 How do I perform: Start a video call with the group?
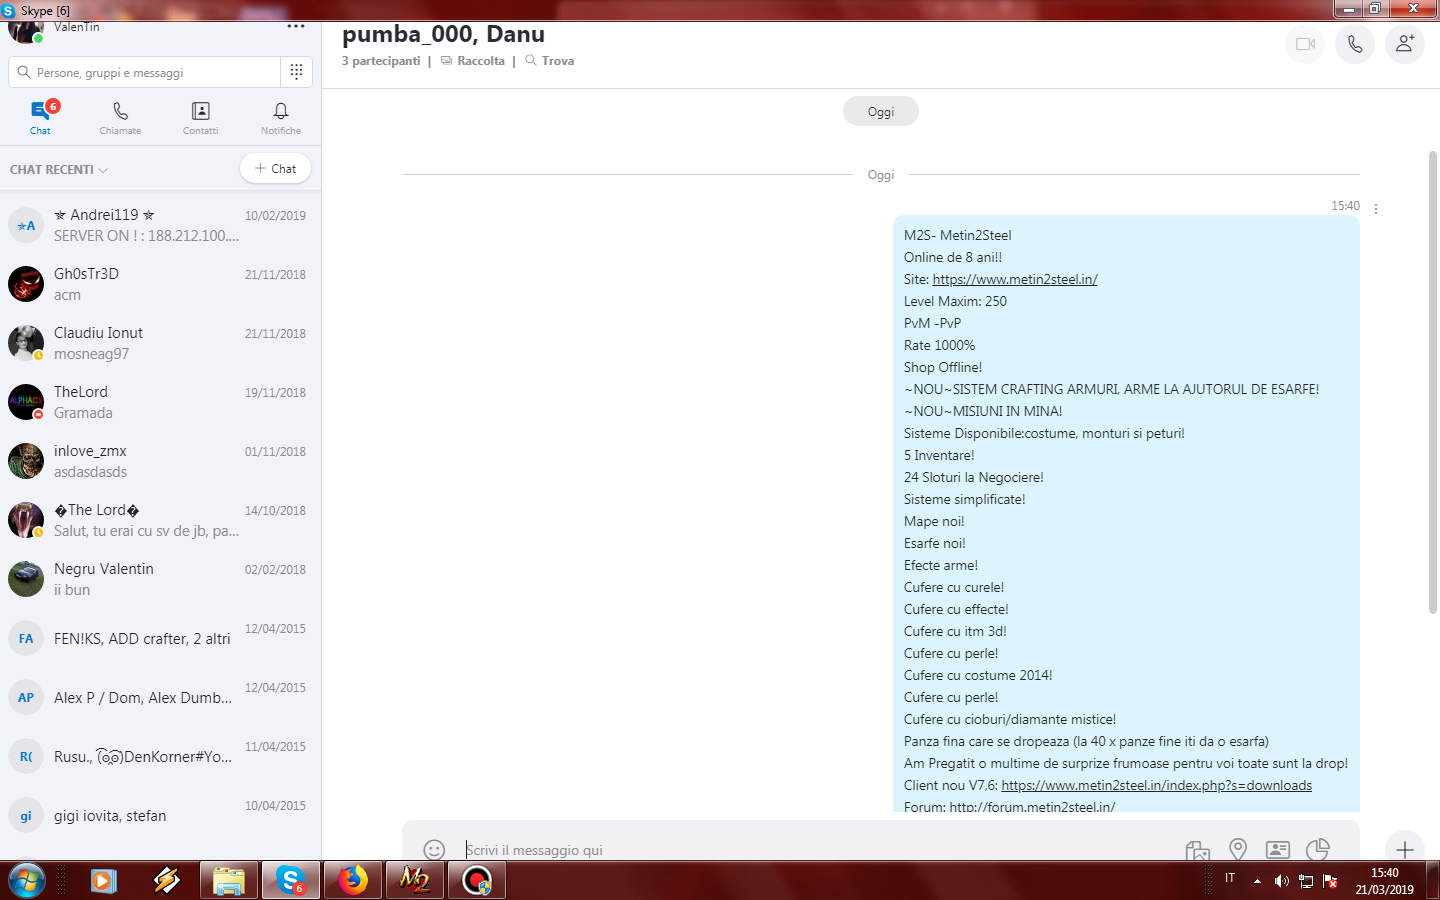click(1305, 44)
